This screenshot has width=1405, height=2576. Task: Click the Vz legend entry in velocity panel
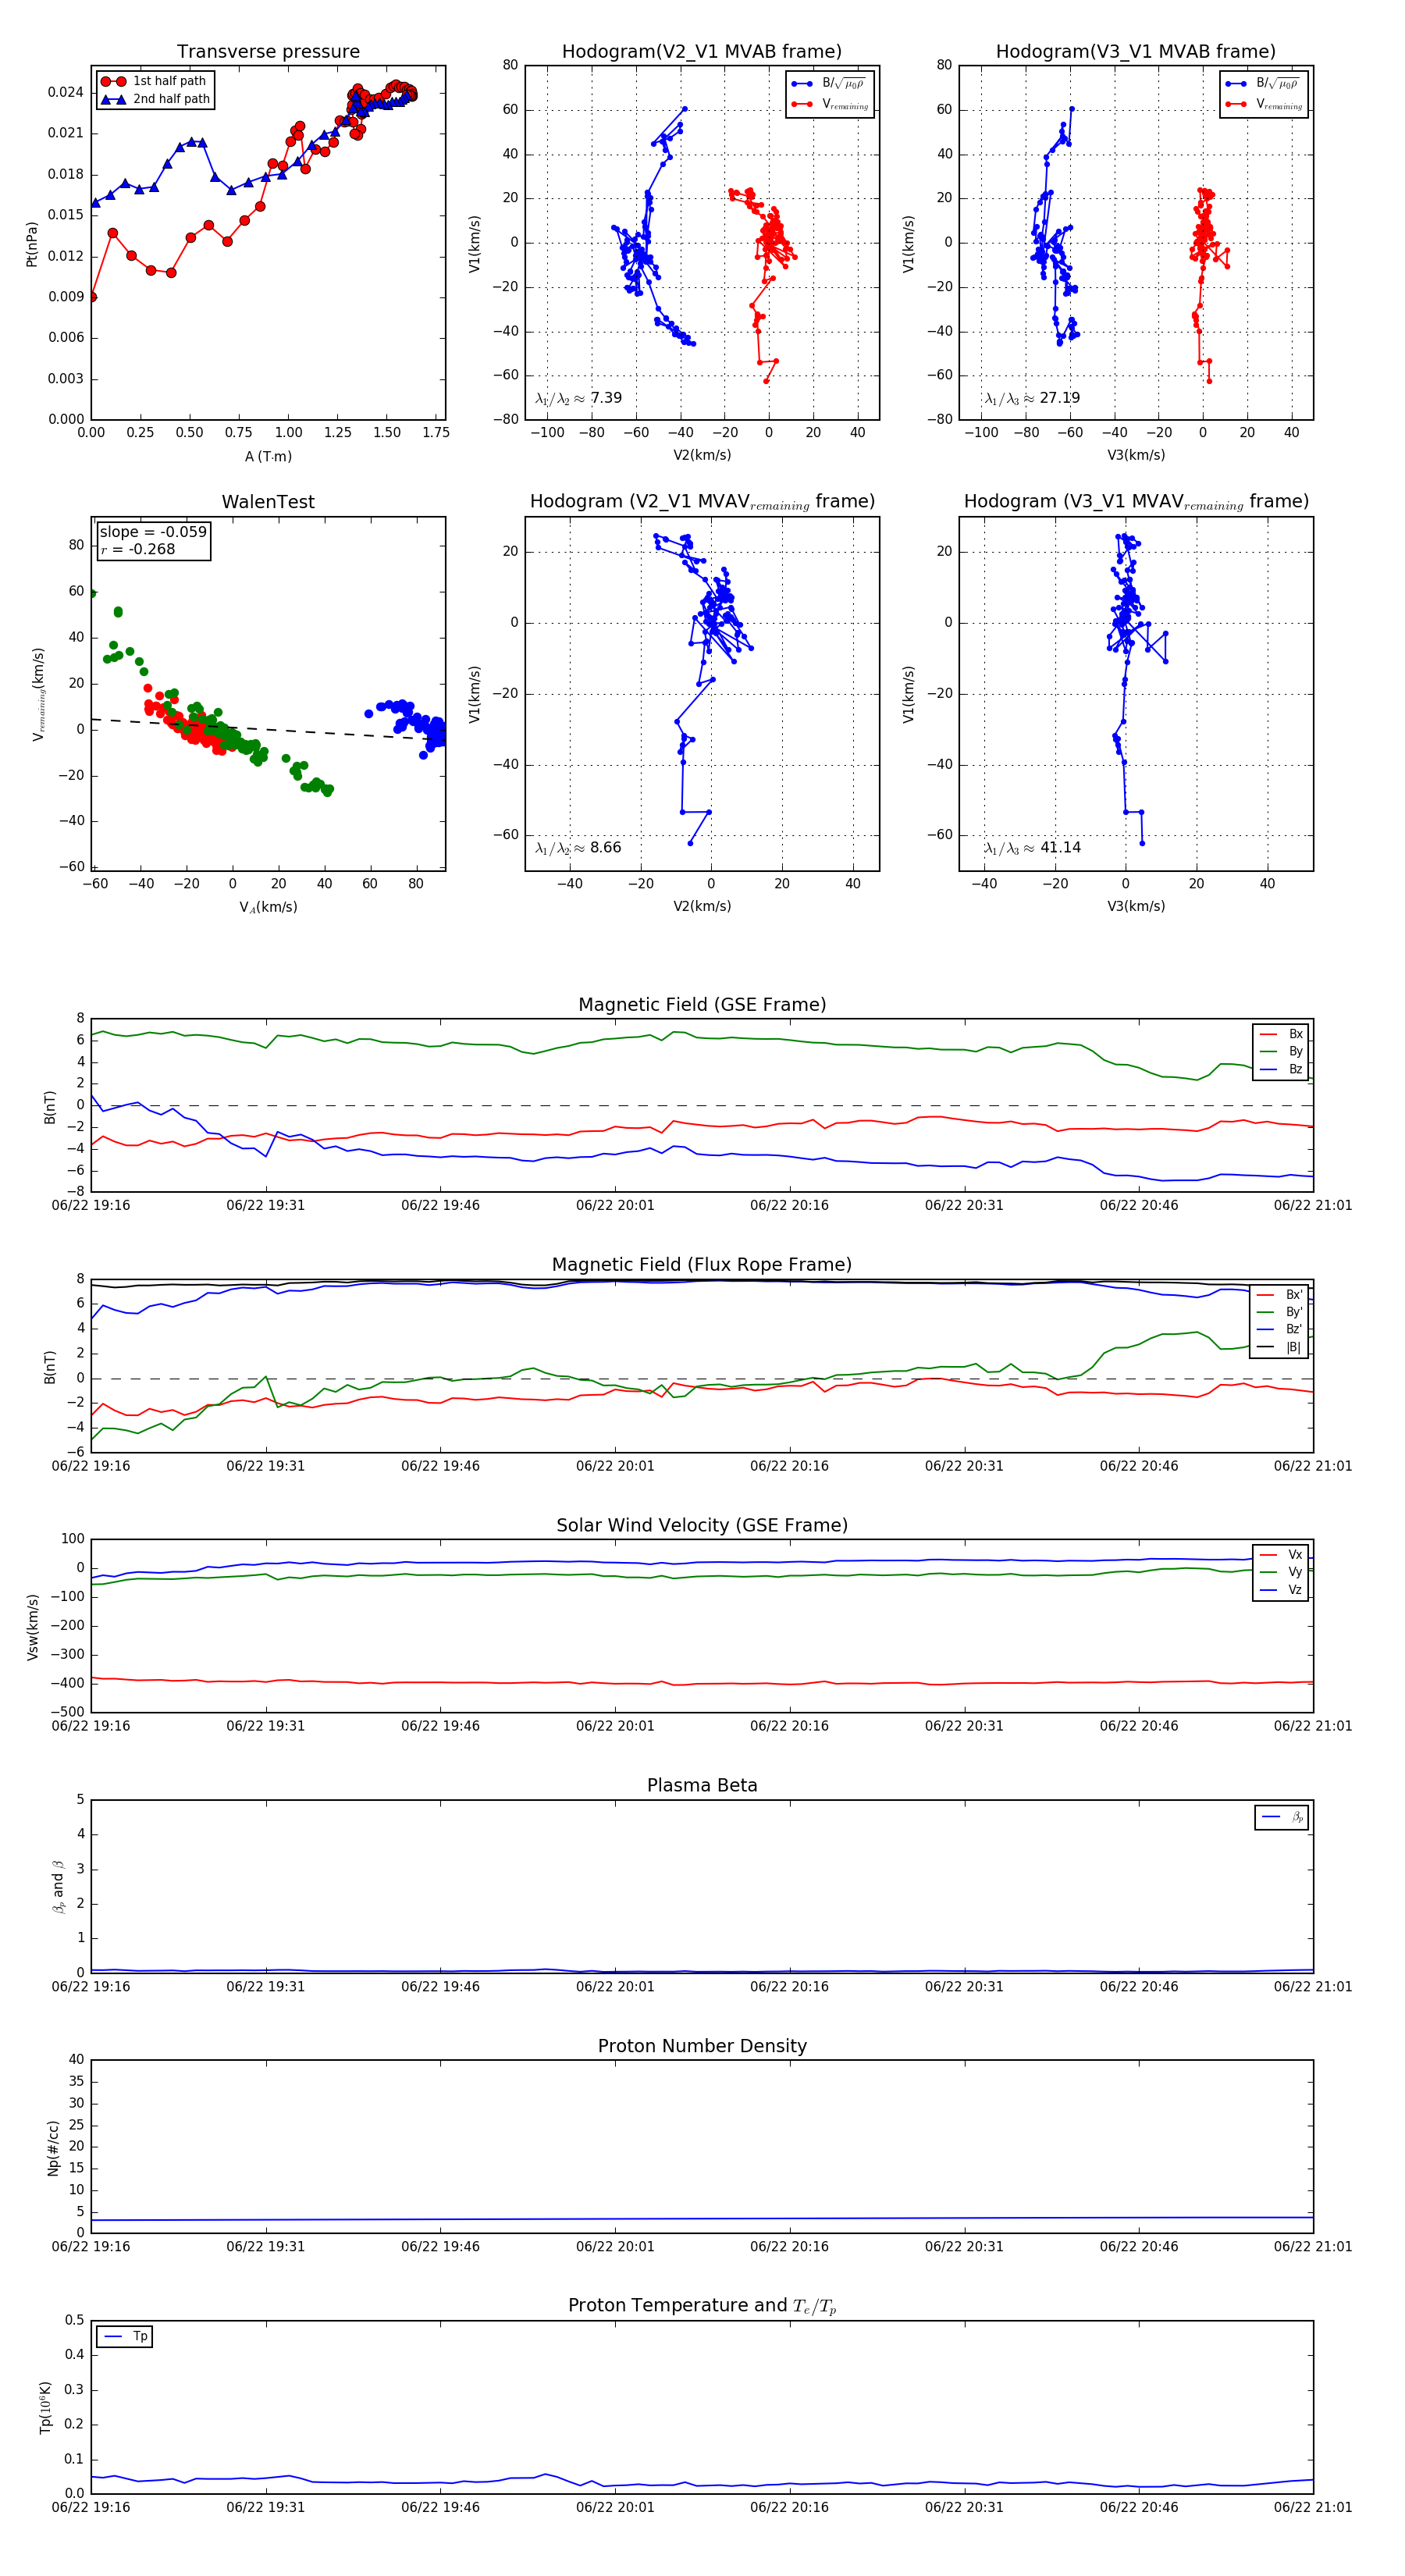coord(1281,1589)
